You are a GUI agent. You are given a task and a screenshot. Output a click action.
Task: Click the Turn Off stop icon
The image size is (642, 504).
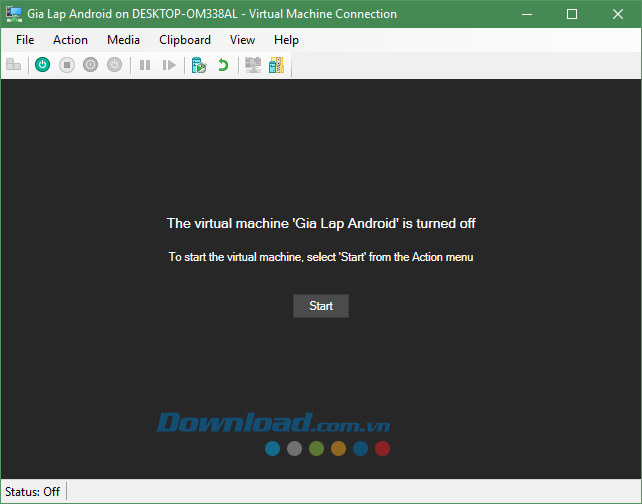tap(67, 65)
